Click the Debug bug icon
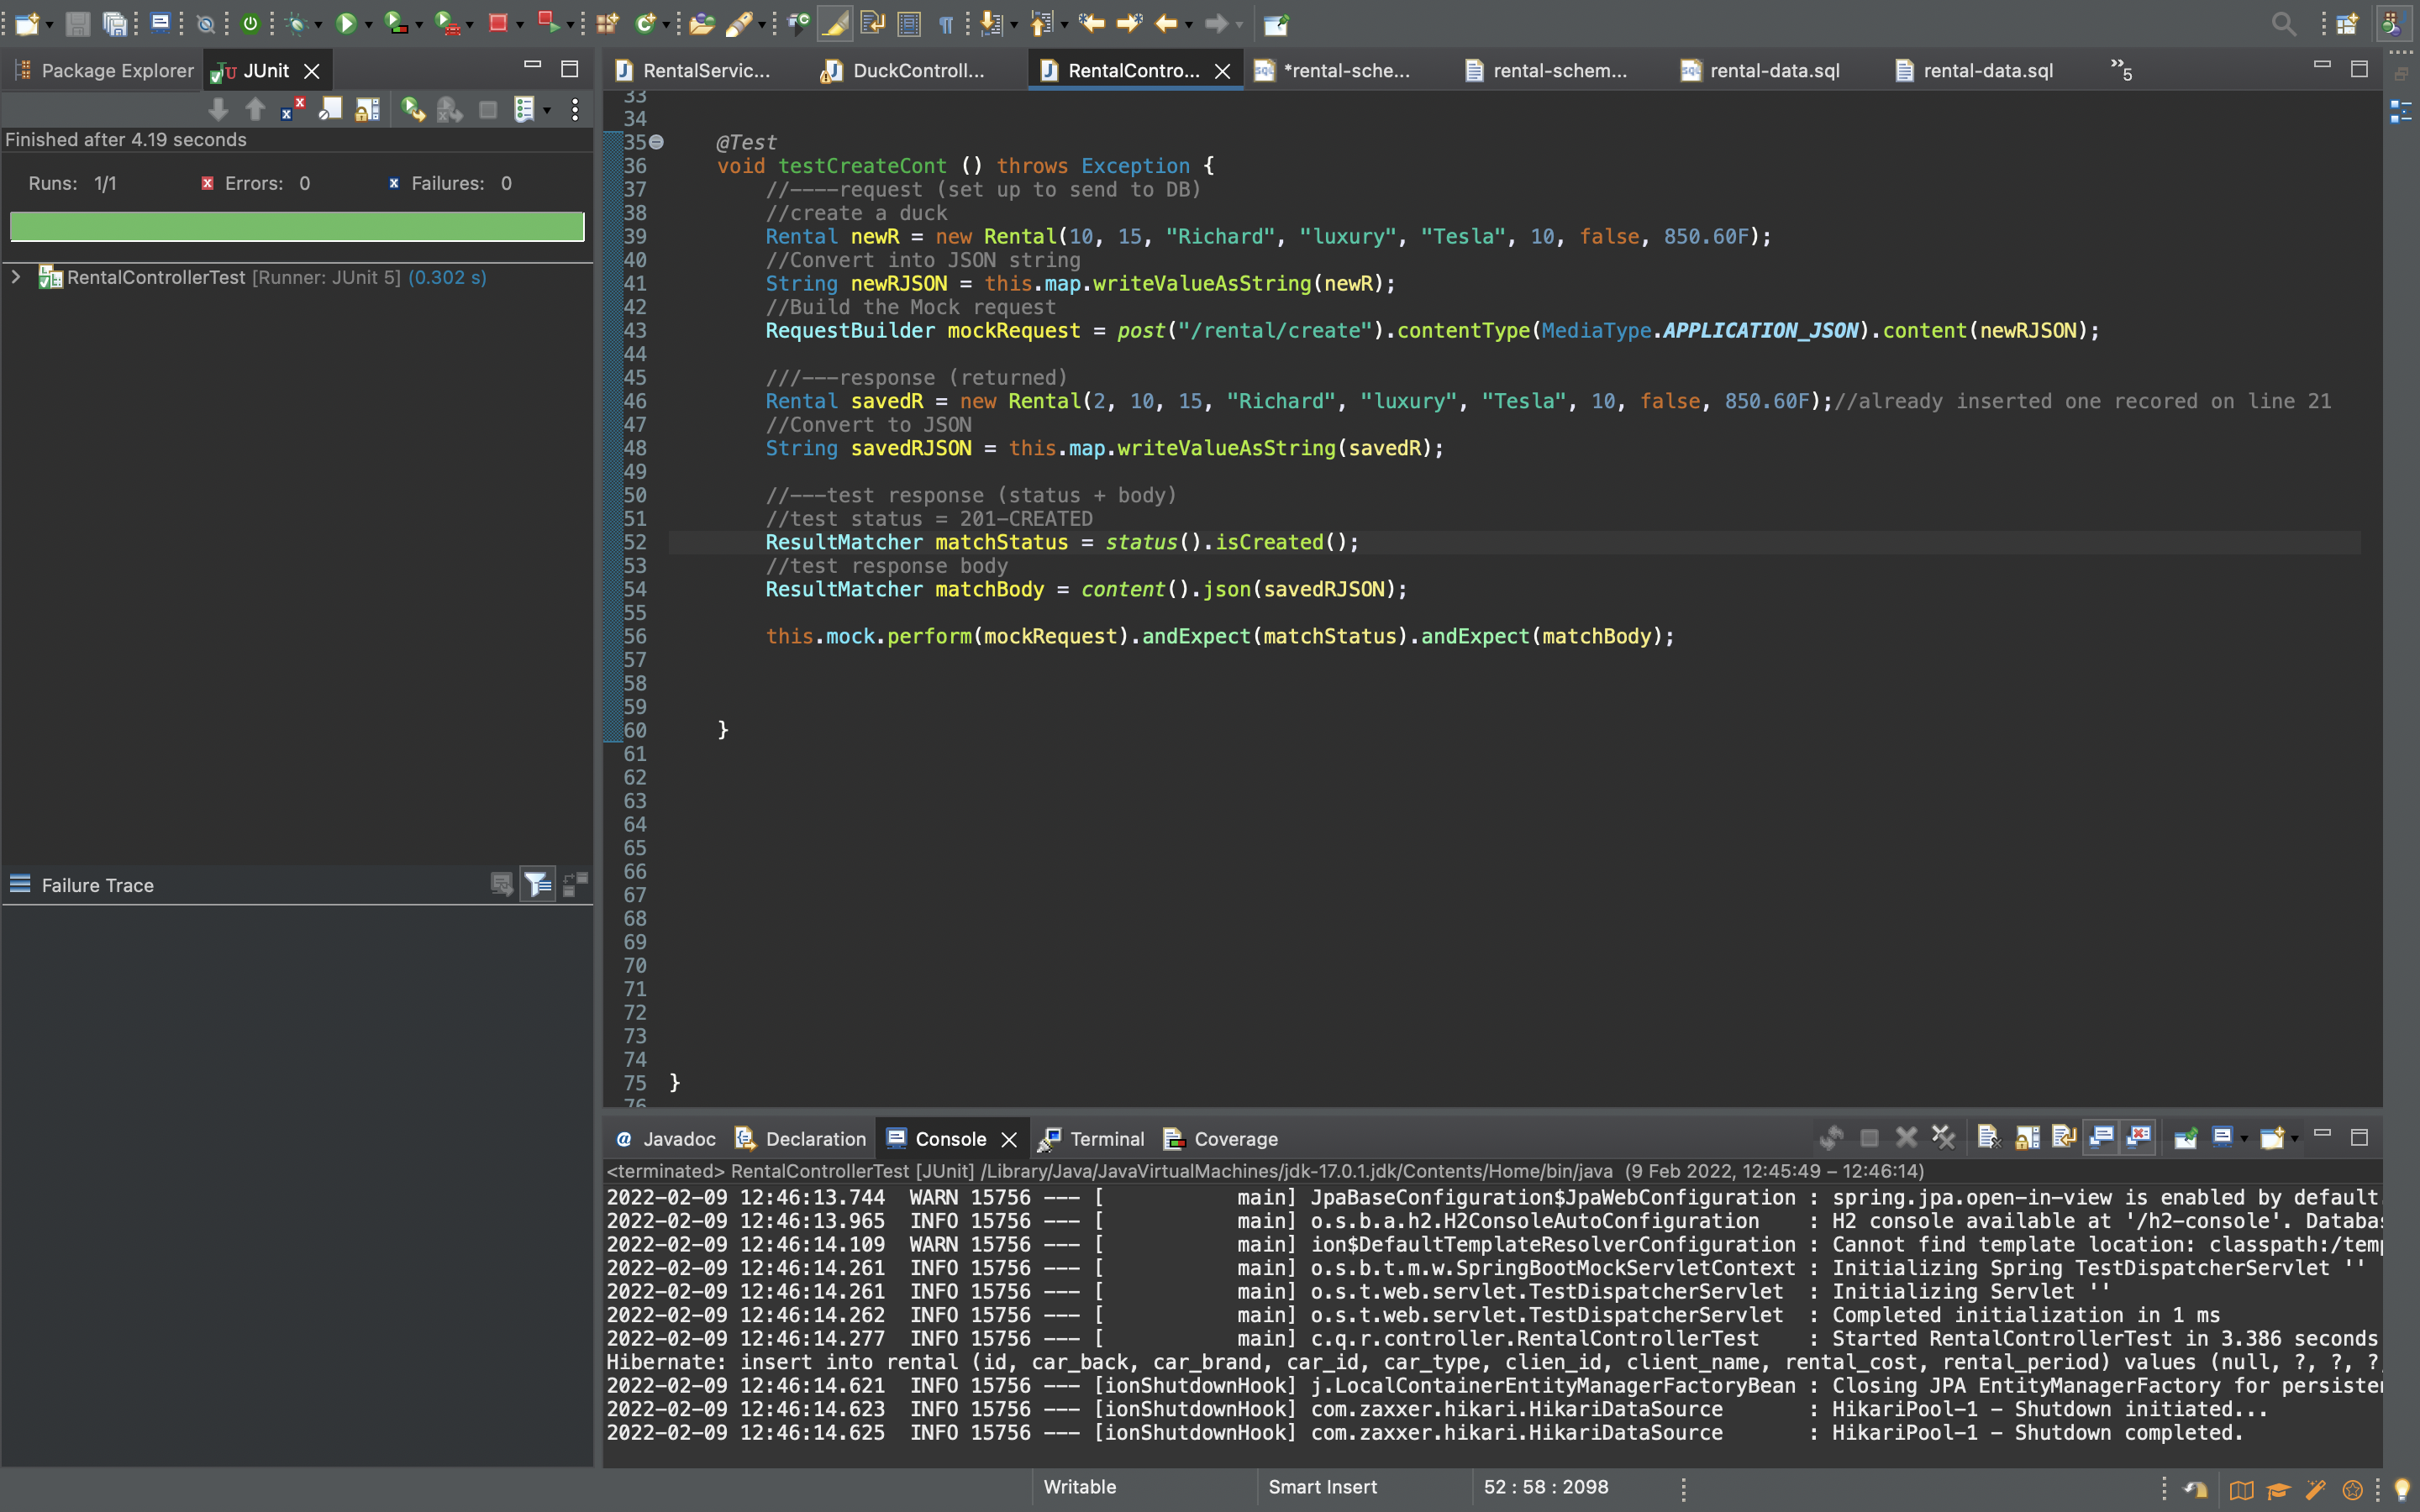 296,23
